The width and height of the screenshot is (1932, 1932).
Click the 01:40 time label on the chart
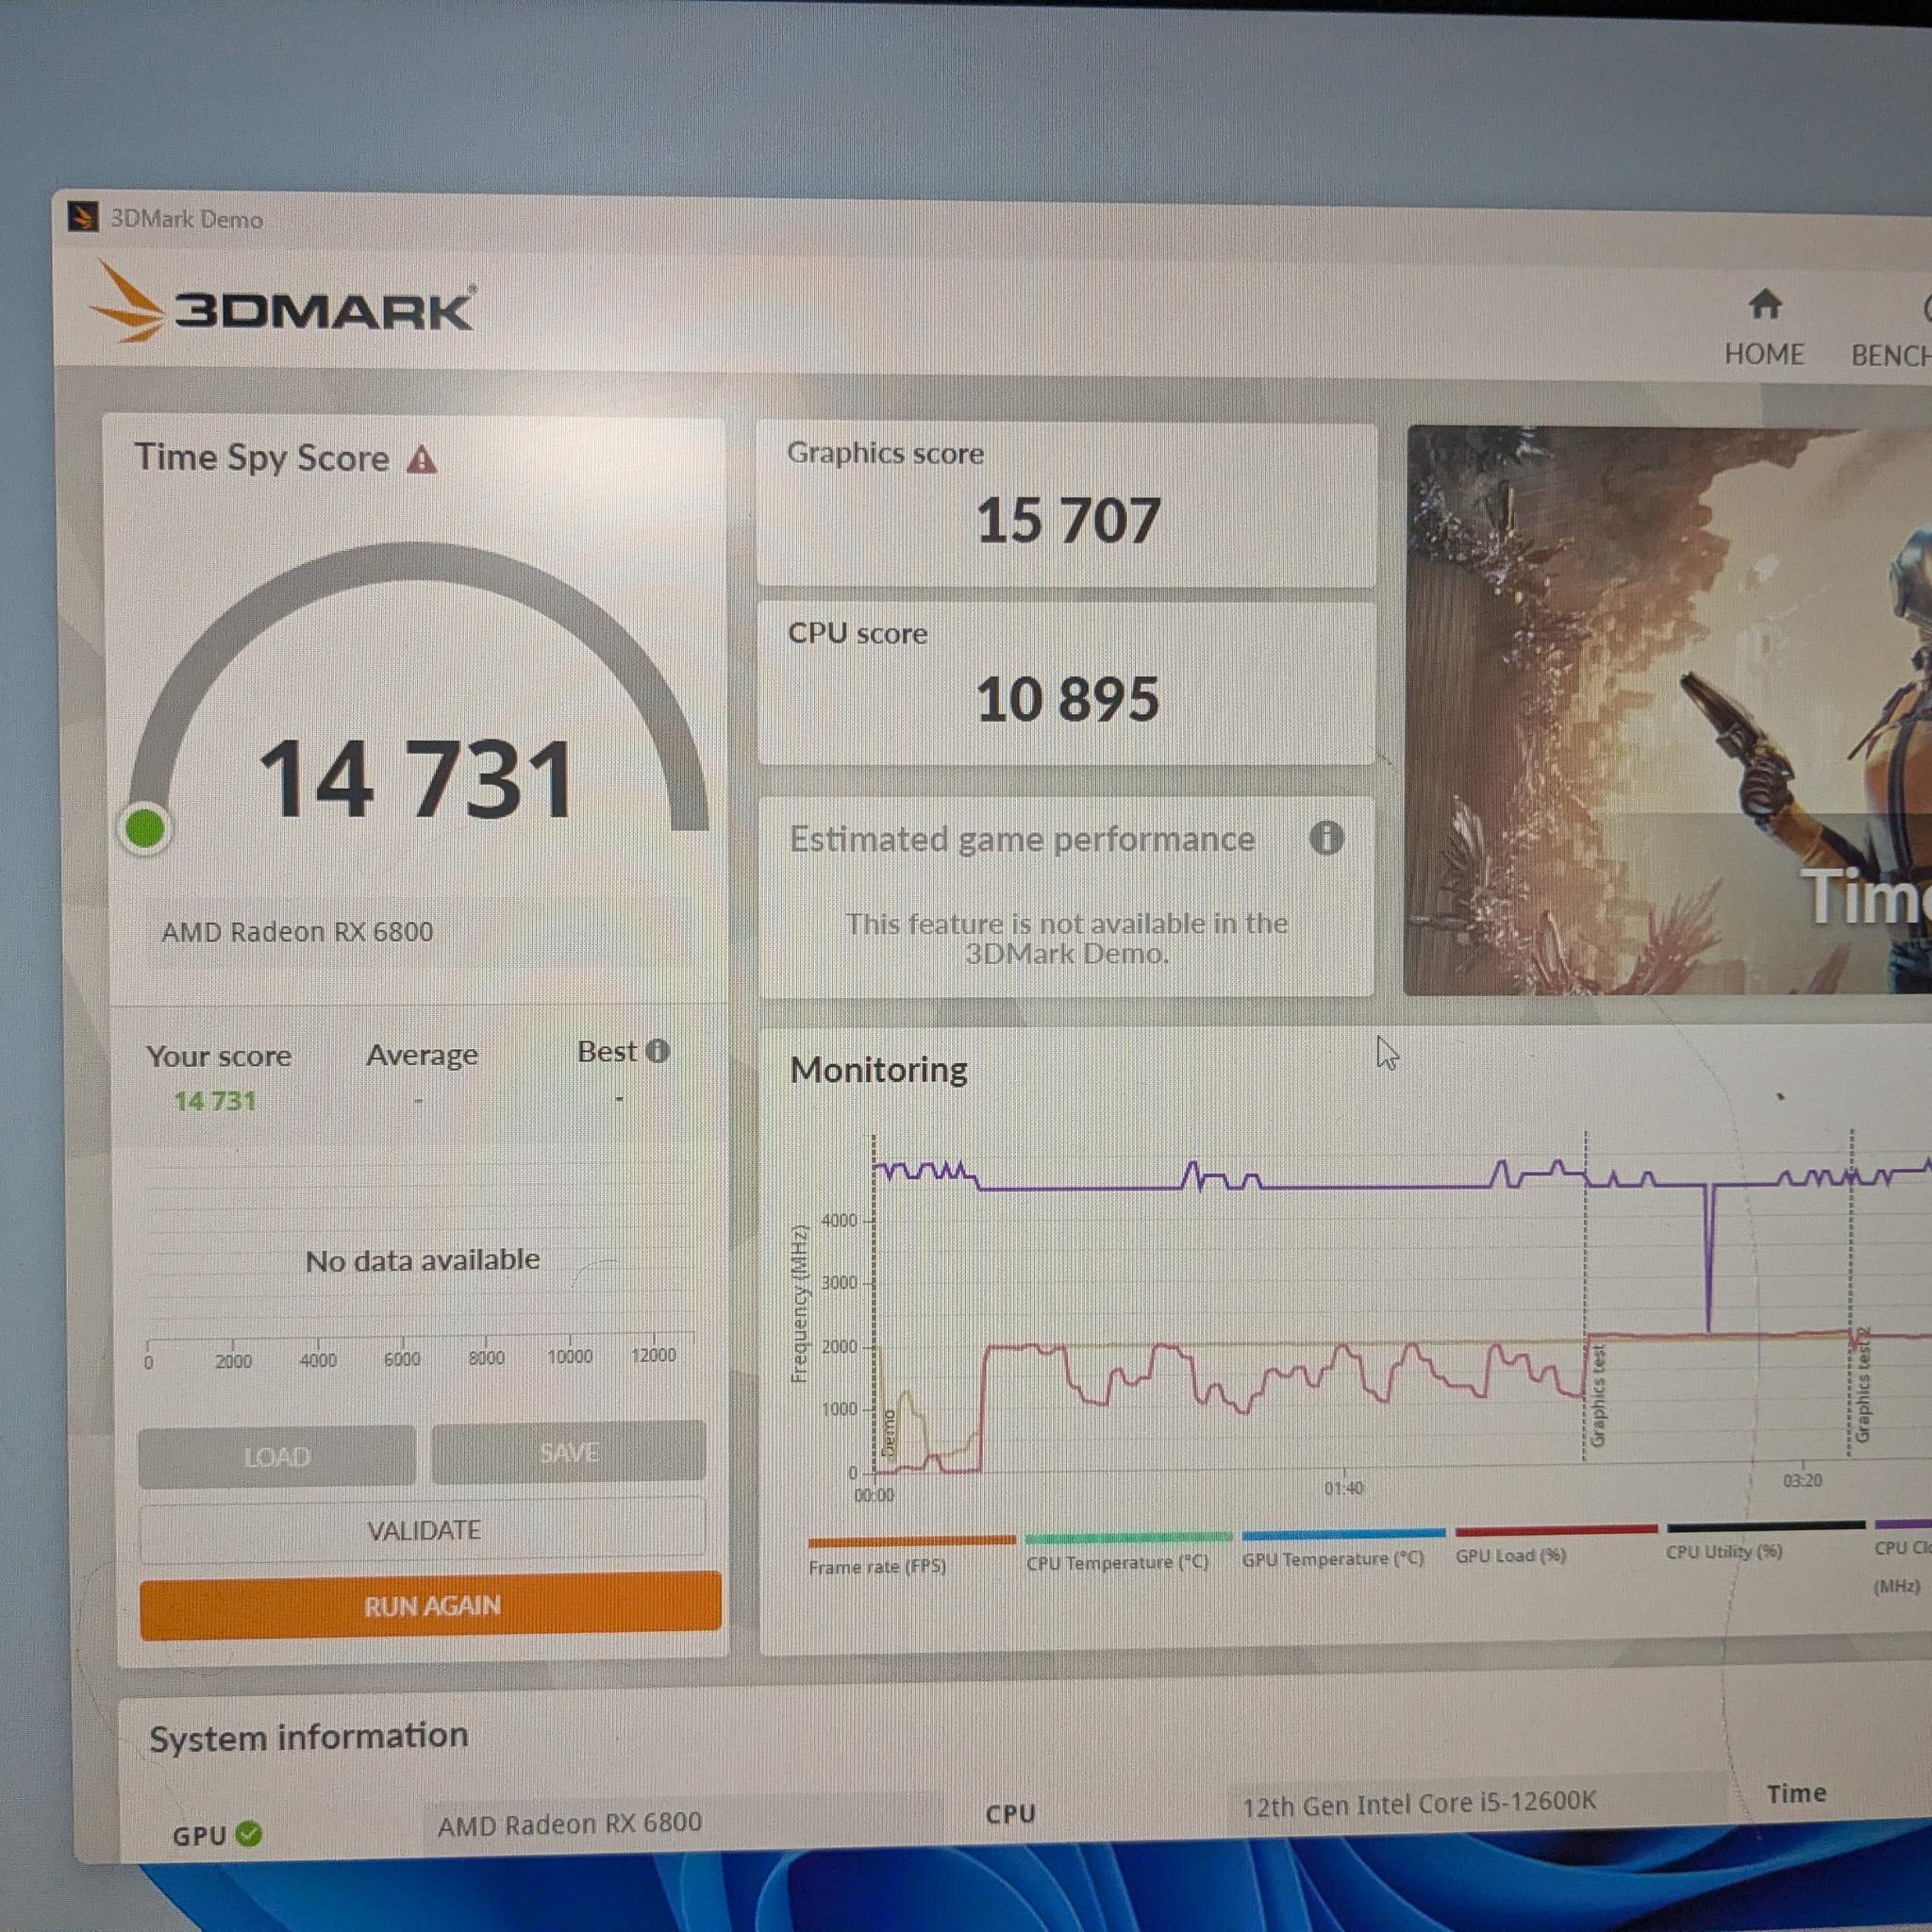coord(1343,1488)
